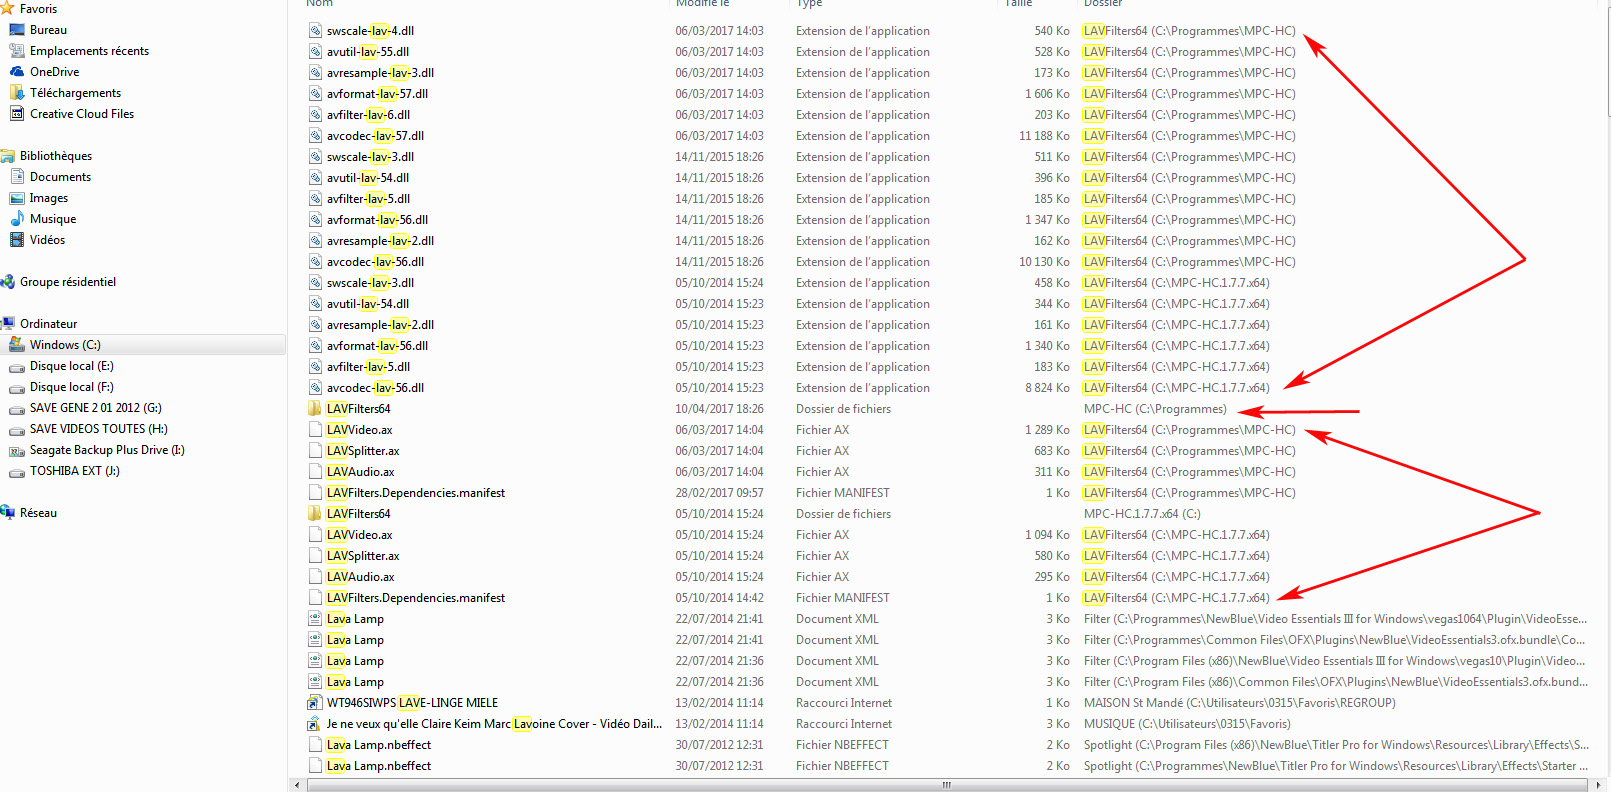Image resolution: width=1611 pixels, height=792 pixels.
Task: Open Disque local (E:) drive icon
Action: click(x=17, y=366)
